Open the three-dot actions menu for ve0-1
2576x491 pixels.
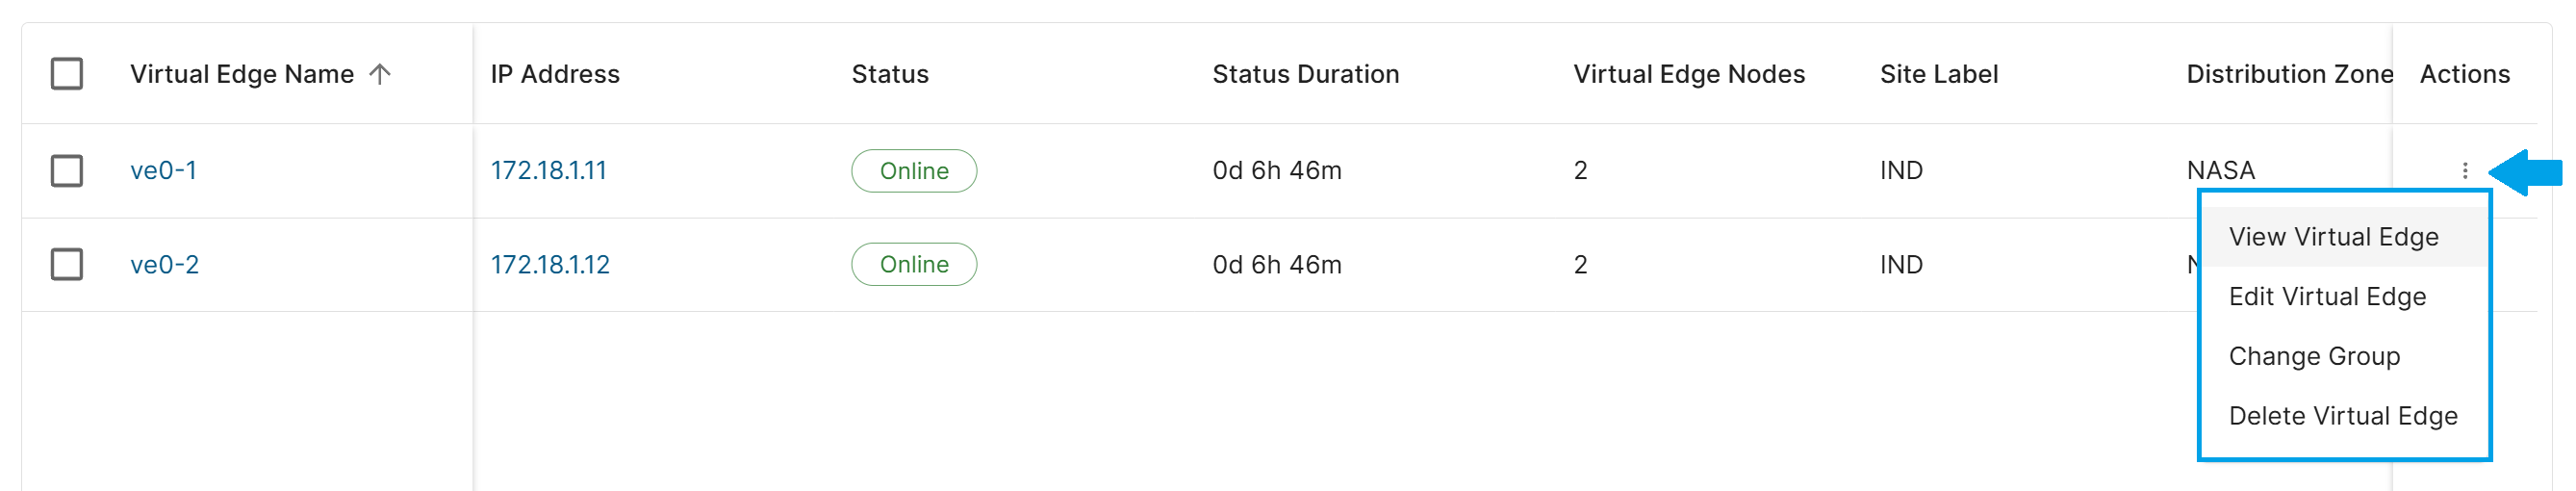coord(2464,171)
